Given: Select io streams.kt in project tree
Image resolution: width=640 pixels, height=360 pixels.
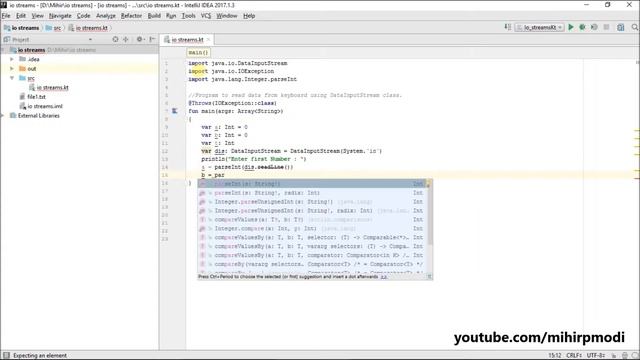Looking at the screenshot, I should (53, 87).
